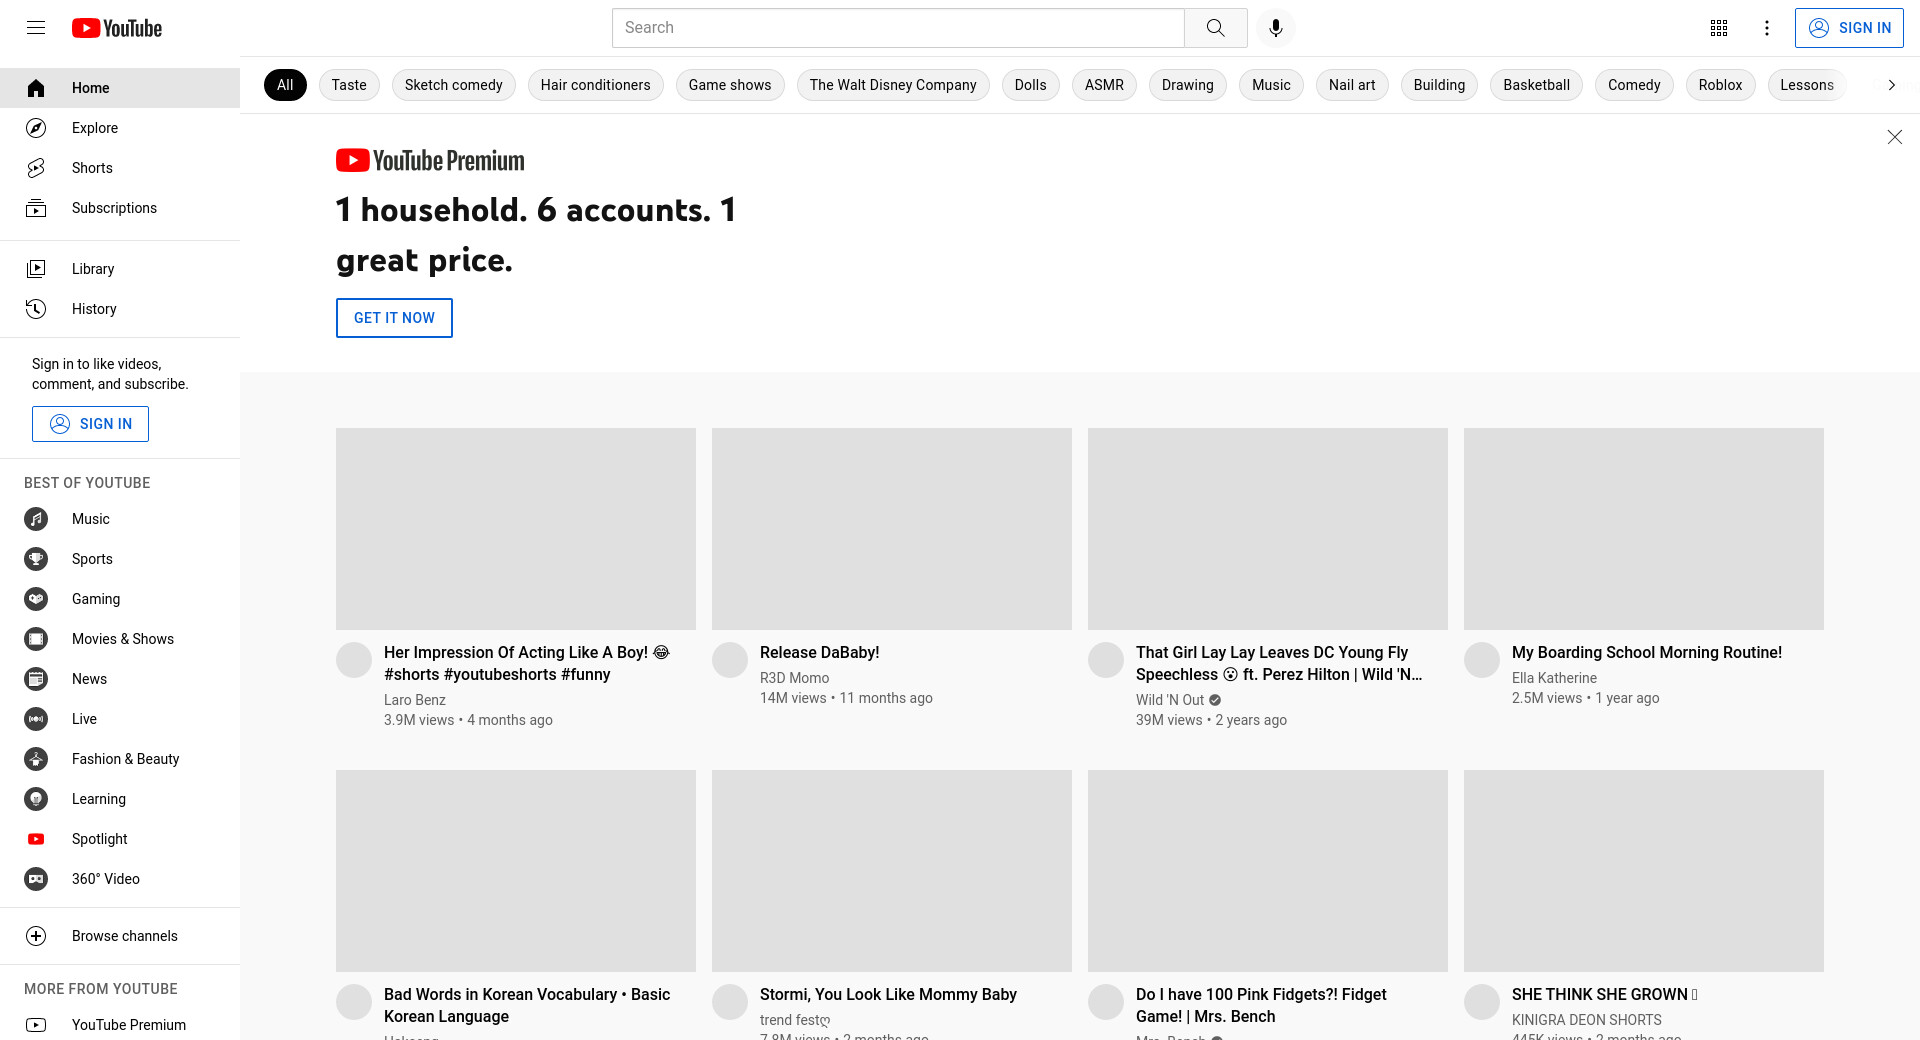
Task: Click the Fashion & Beauty icon
Action: pos(36,759)
